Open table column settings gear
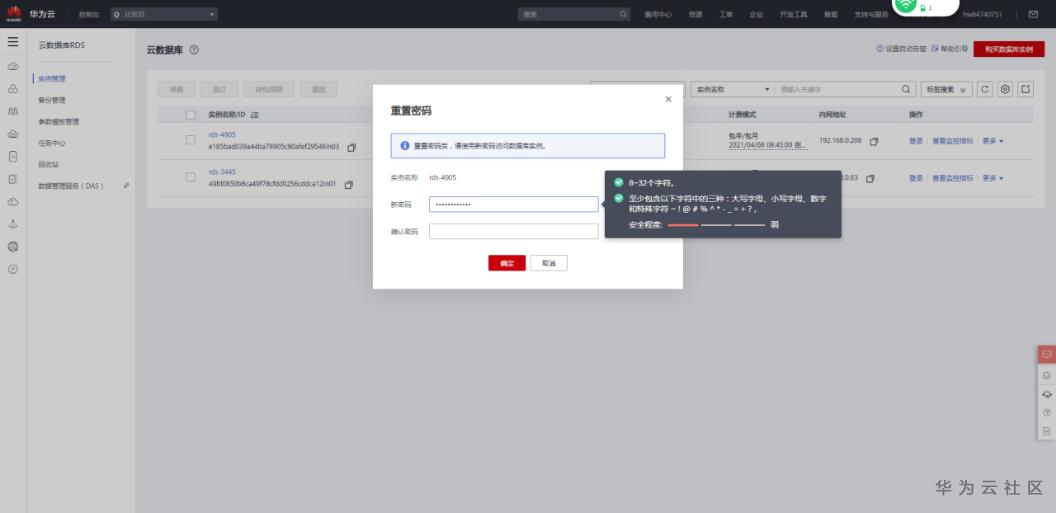The image size is (1056, 513). [1005, 90]
